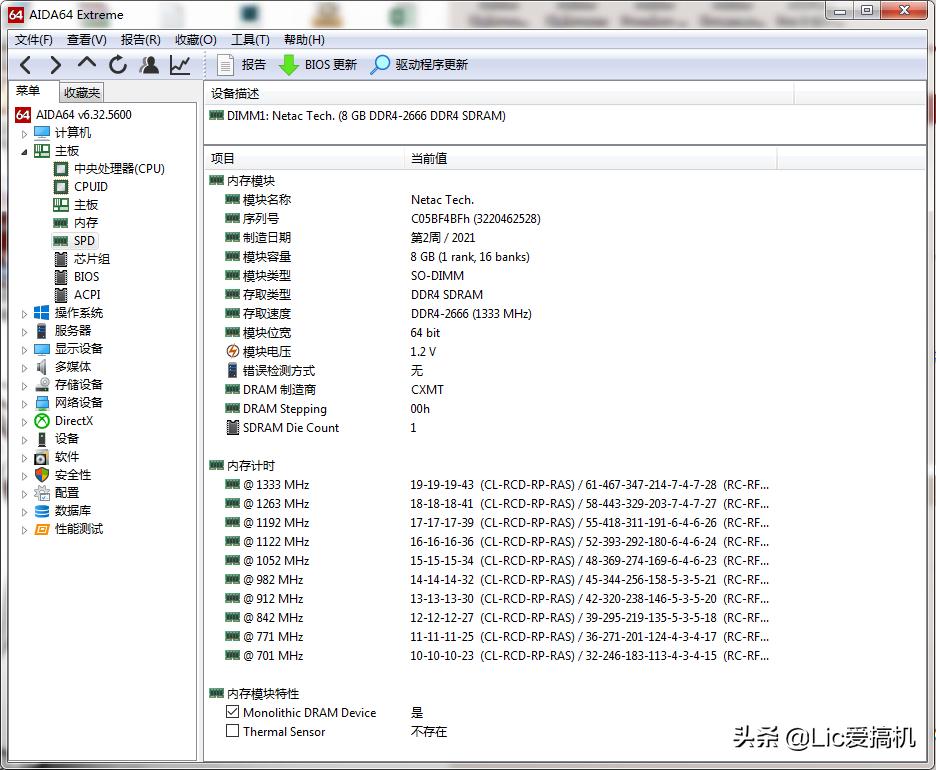Open the 报告(R) menu

click(x=140, y=39)
